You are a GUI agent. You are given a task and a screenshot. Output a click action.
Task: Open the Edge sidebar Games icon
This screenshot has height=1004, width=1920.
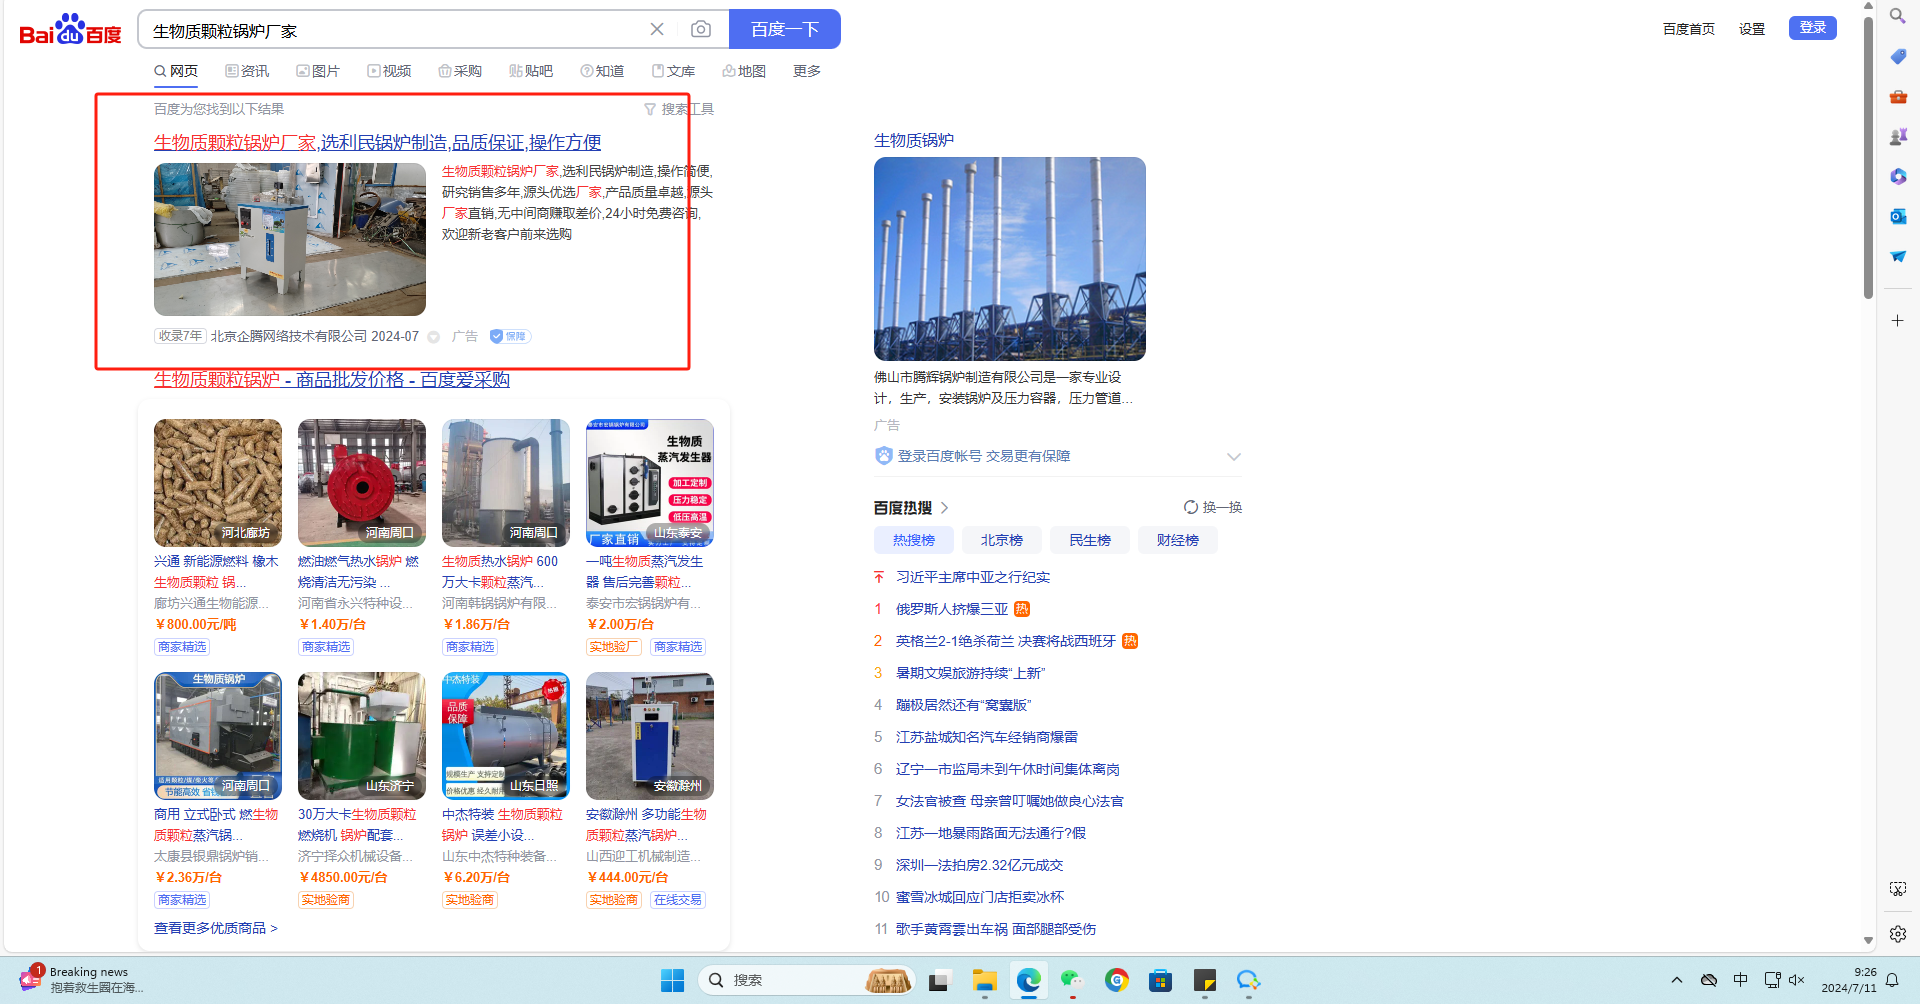point(1897,136)
